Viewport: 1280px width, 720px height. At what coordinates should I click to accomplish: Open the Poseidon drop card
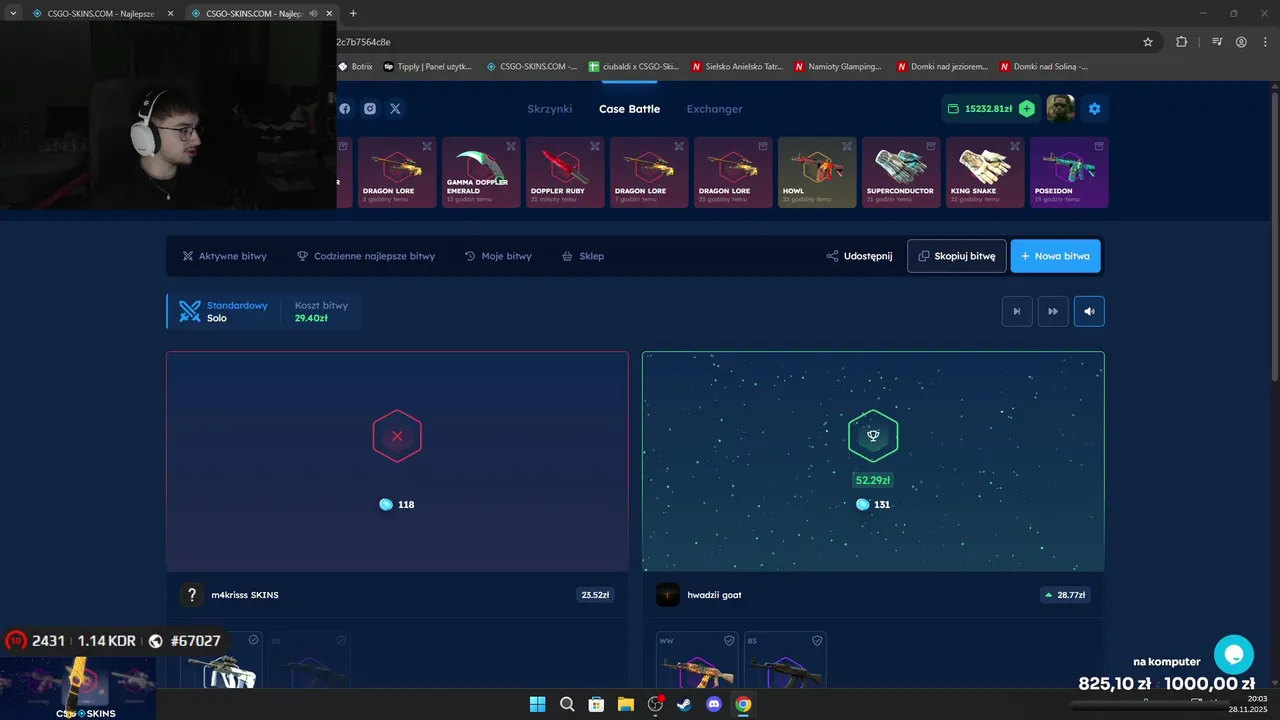(x=1069, y=172)
